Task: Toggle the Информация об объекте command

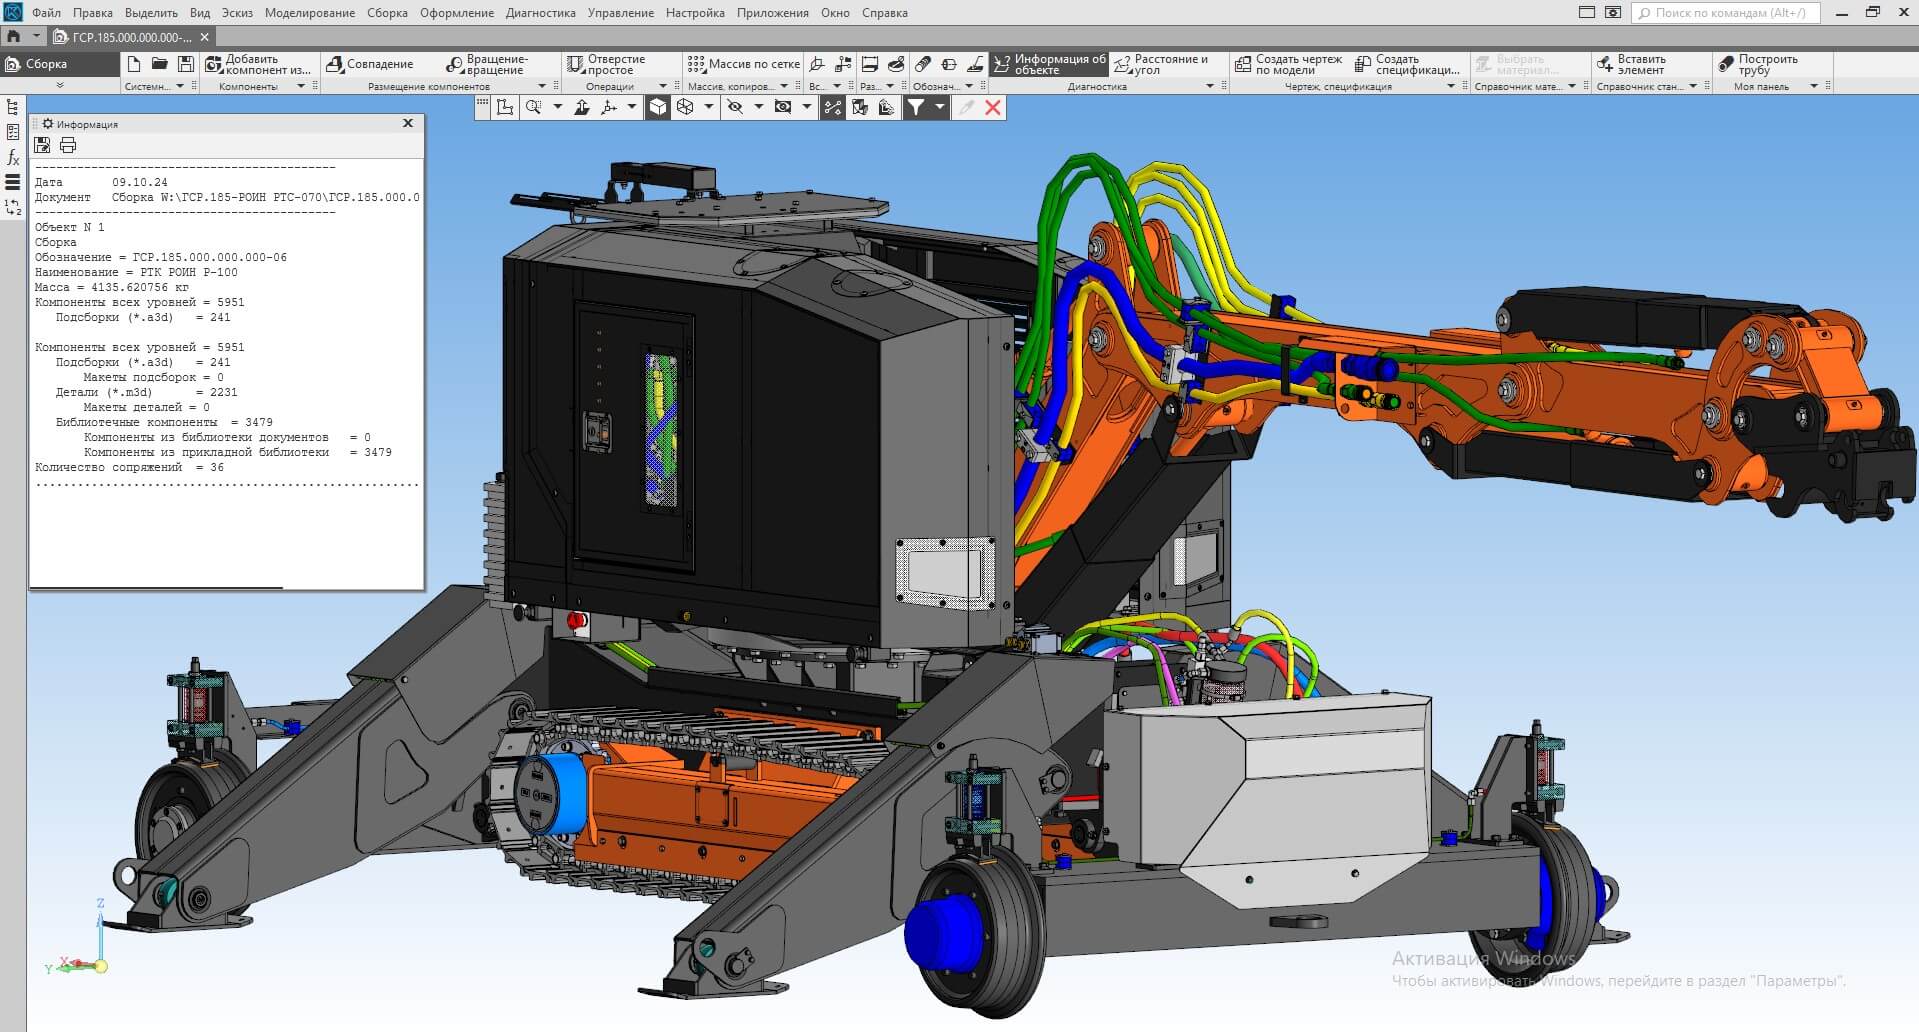Action: [1049, 65]
